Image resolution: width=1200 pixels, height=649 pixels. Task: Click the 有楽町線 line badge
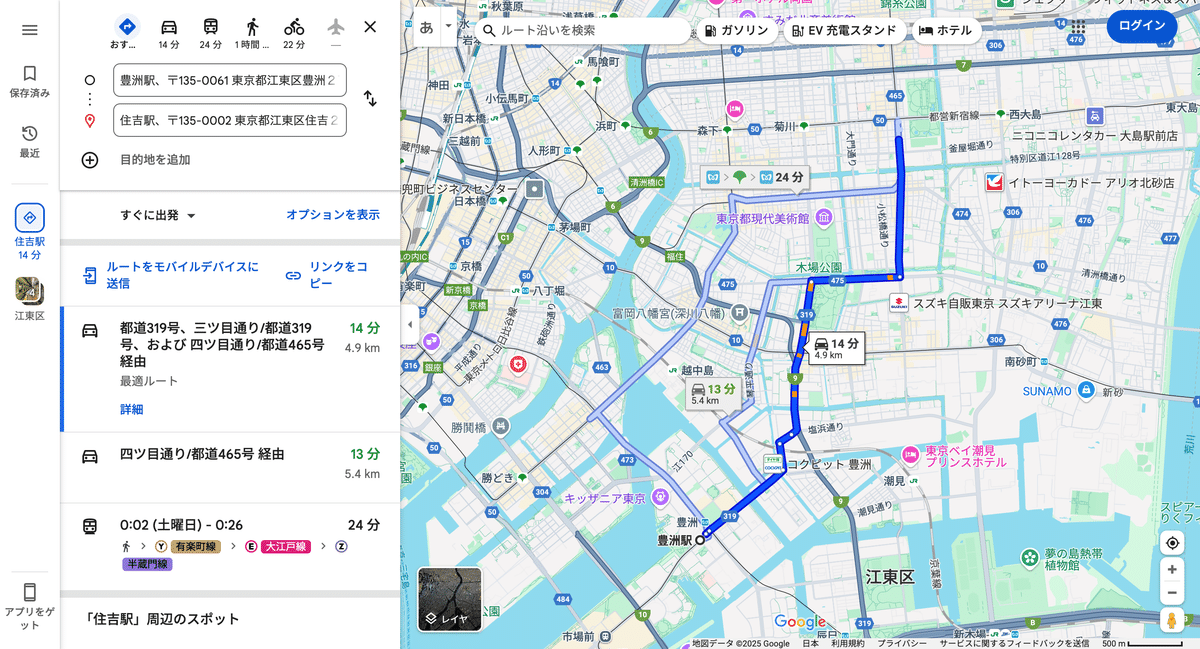196,546
